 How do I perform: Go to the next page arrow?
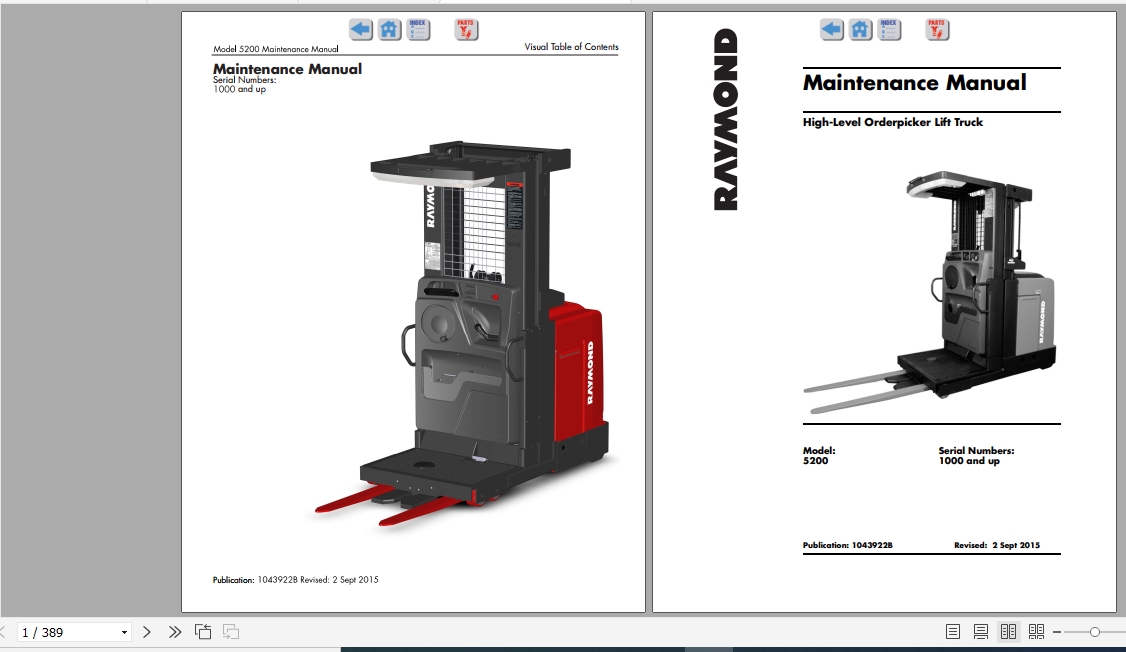coord(146,632)
